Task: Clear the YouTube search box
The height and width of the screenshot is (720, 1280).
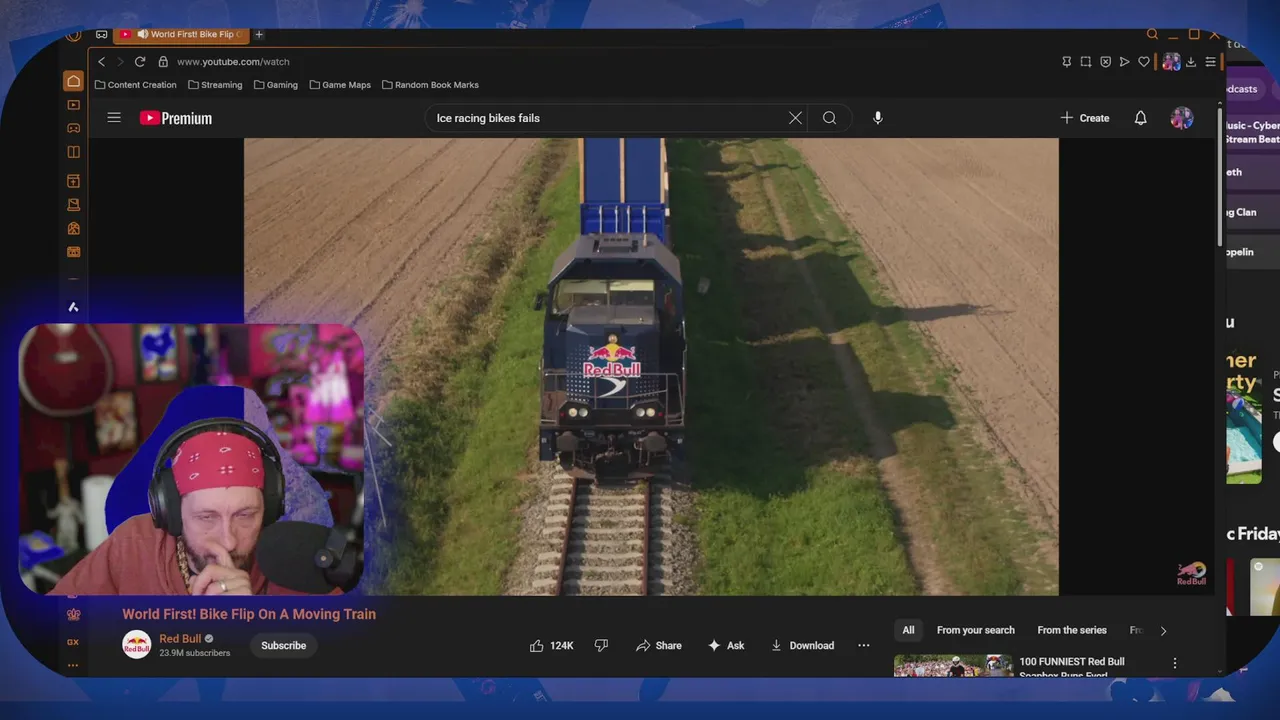Action: click(x=795, y=118)
